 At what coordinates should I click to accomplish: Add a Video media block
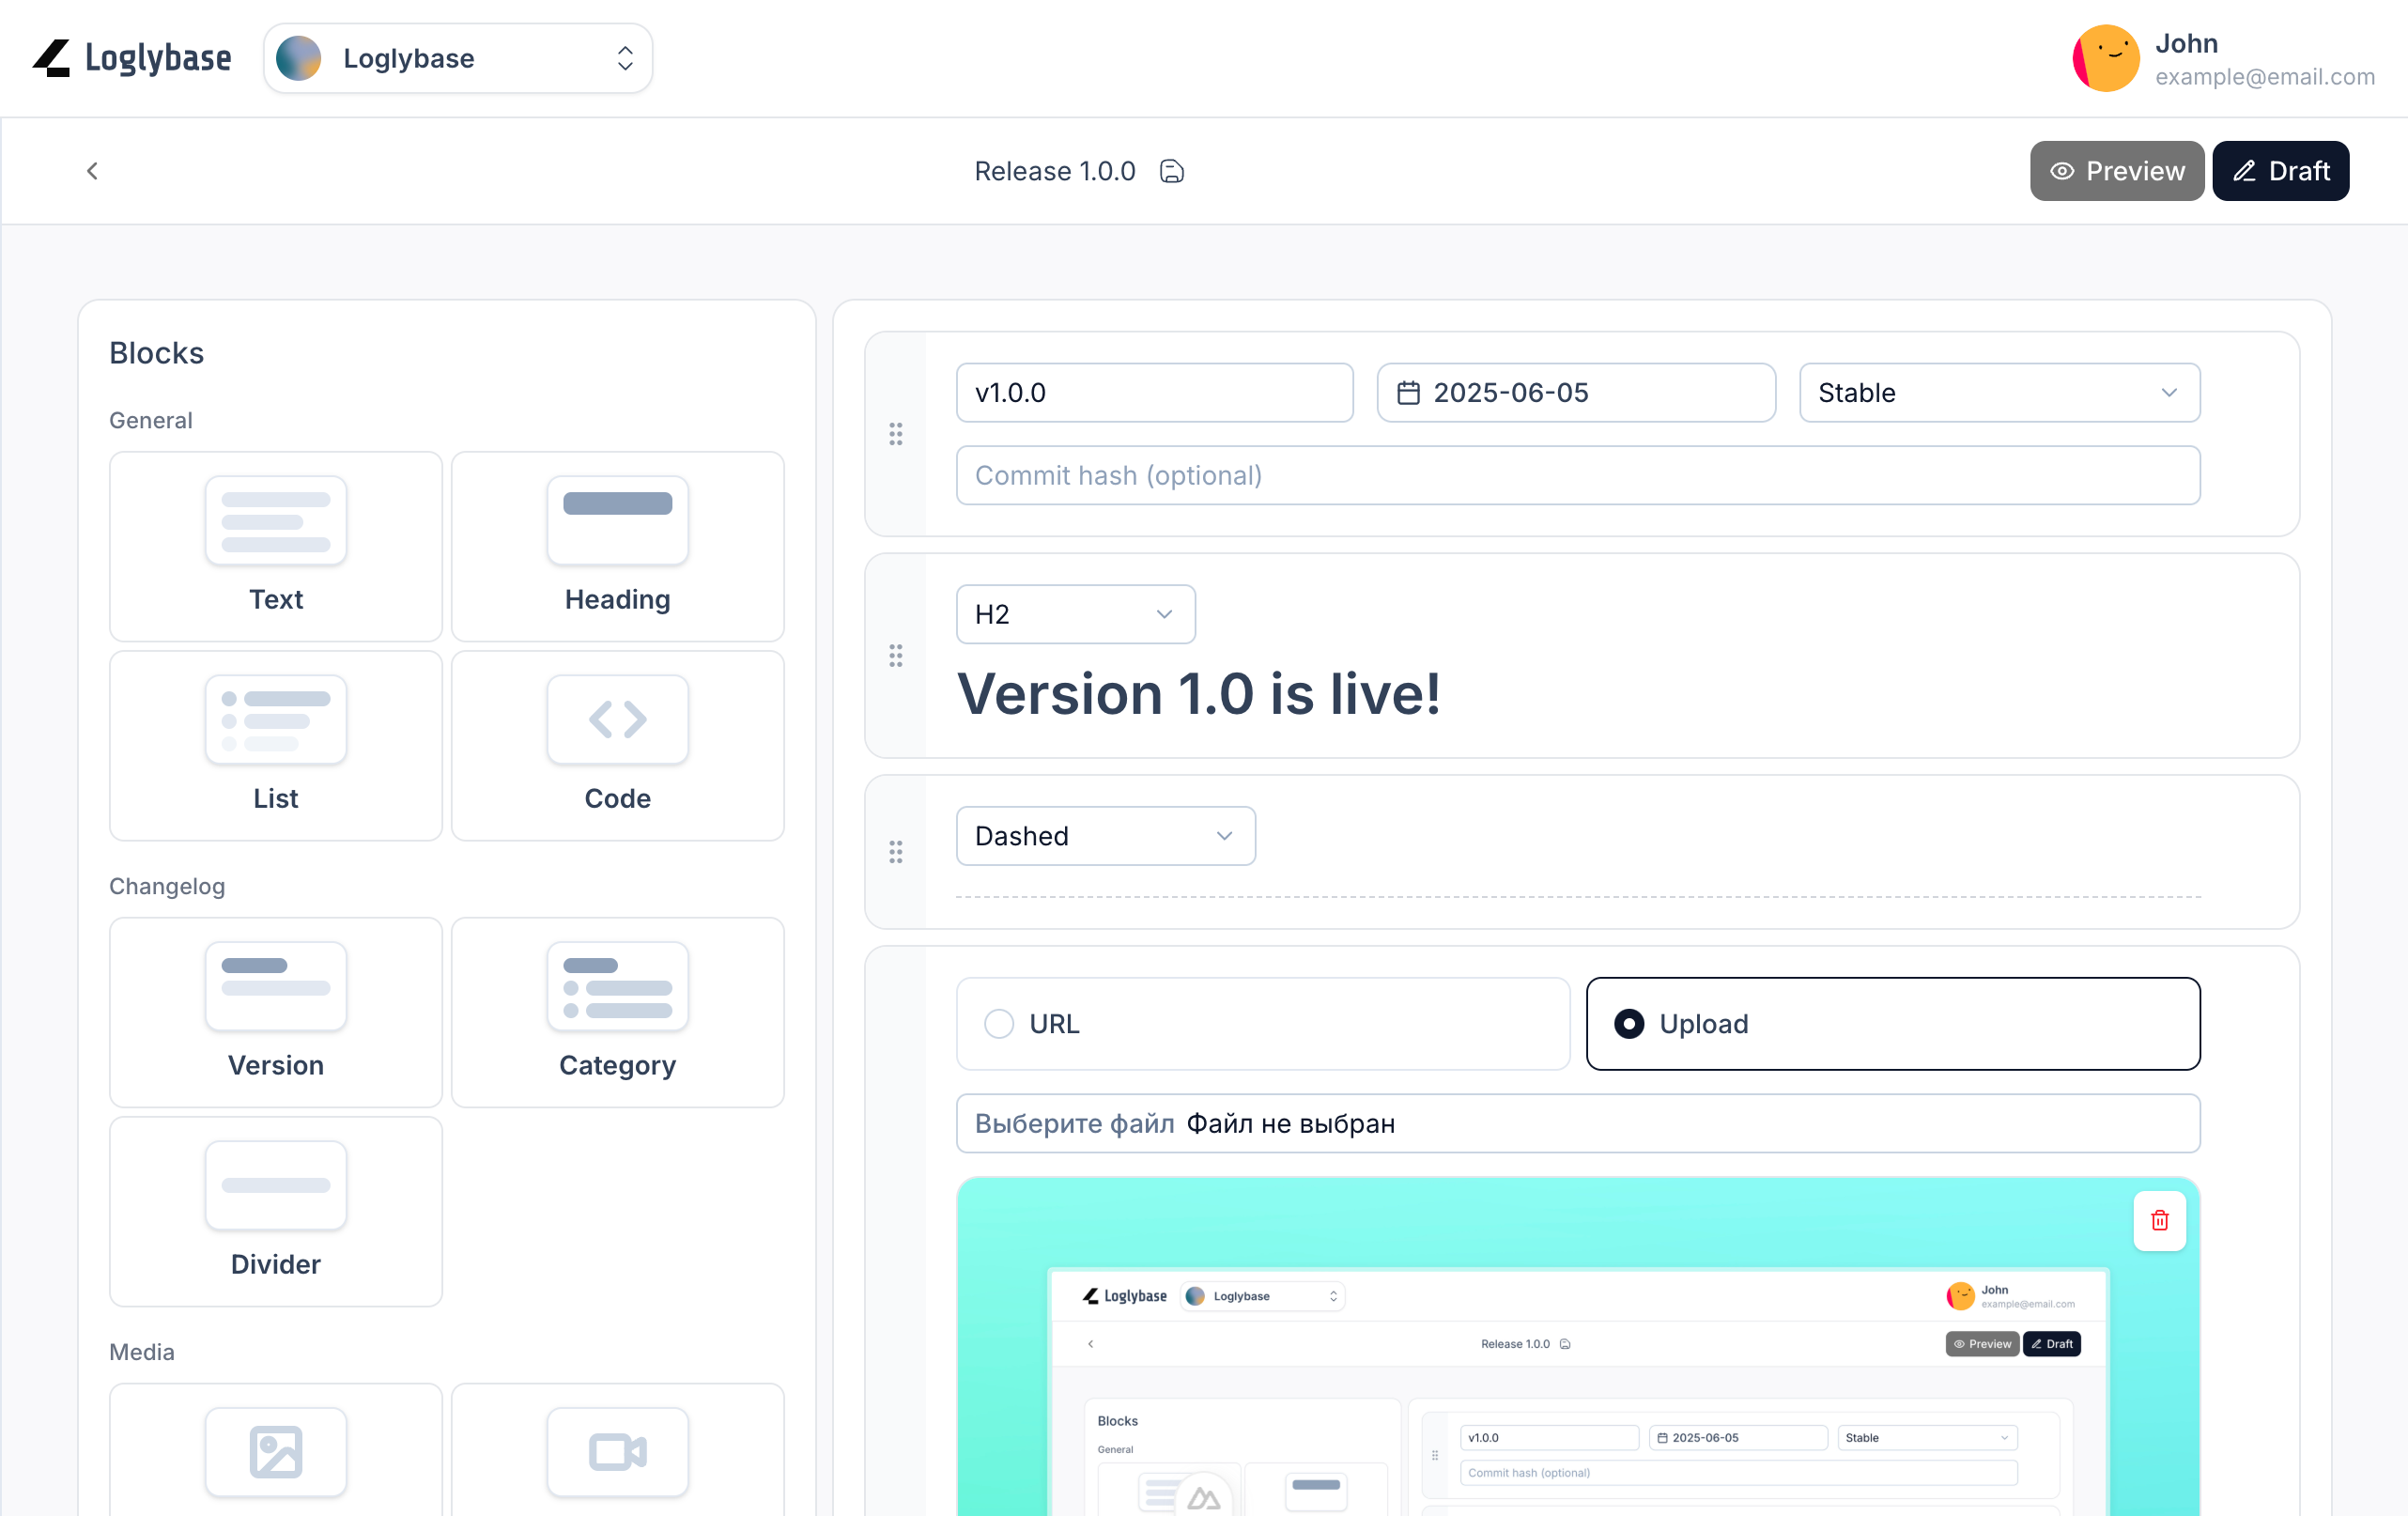point(617,1450)
